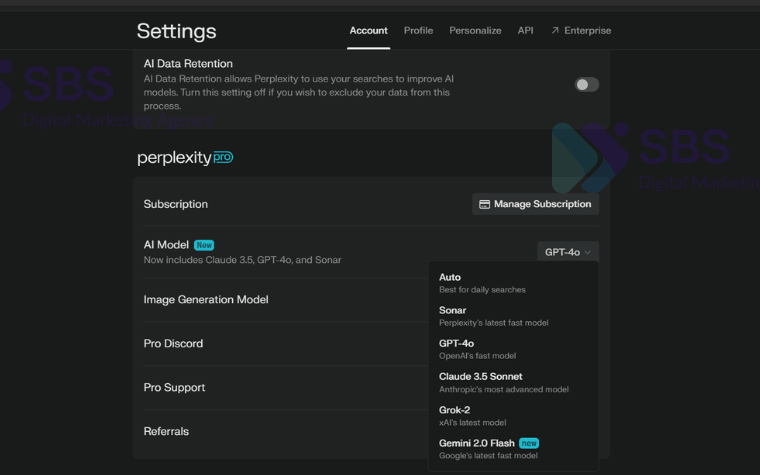Image resolution: width=760 pixels, height=475 pixels.
Task: Choose Gemini 2.0 Flash model
Action: point(513,449)
